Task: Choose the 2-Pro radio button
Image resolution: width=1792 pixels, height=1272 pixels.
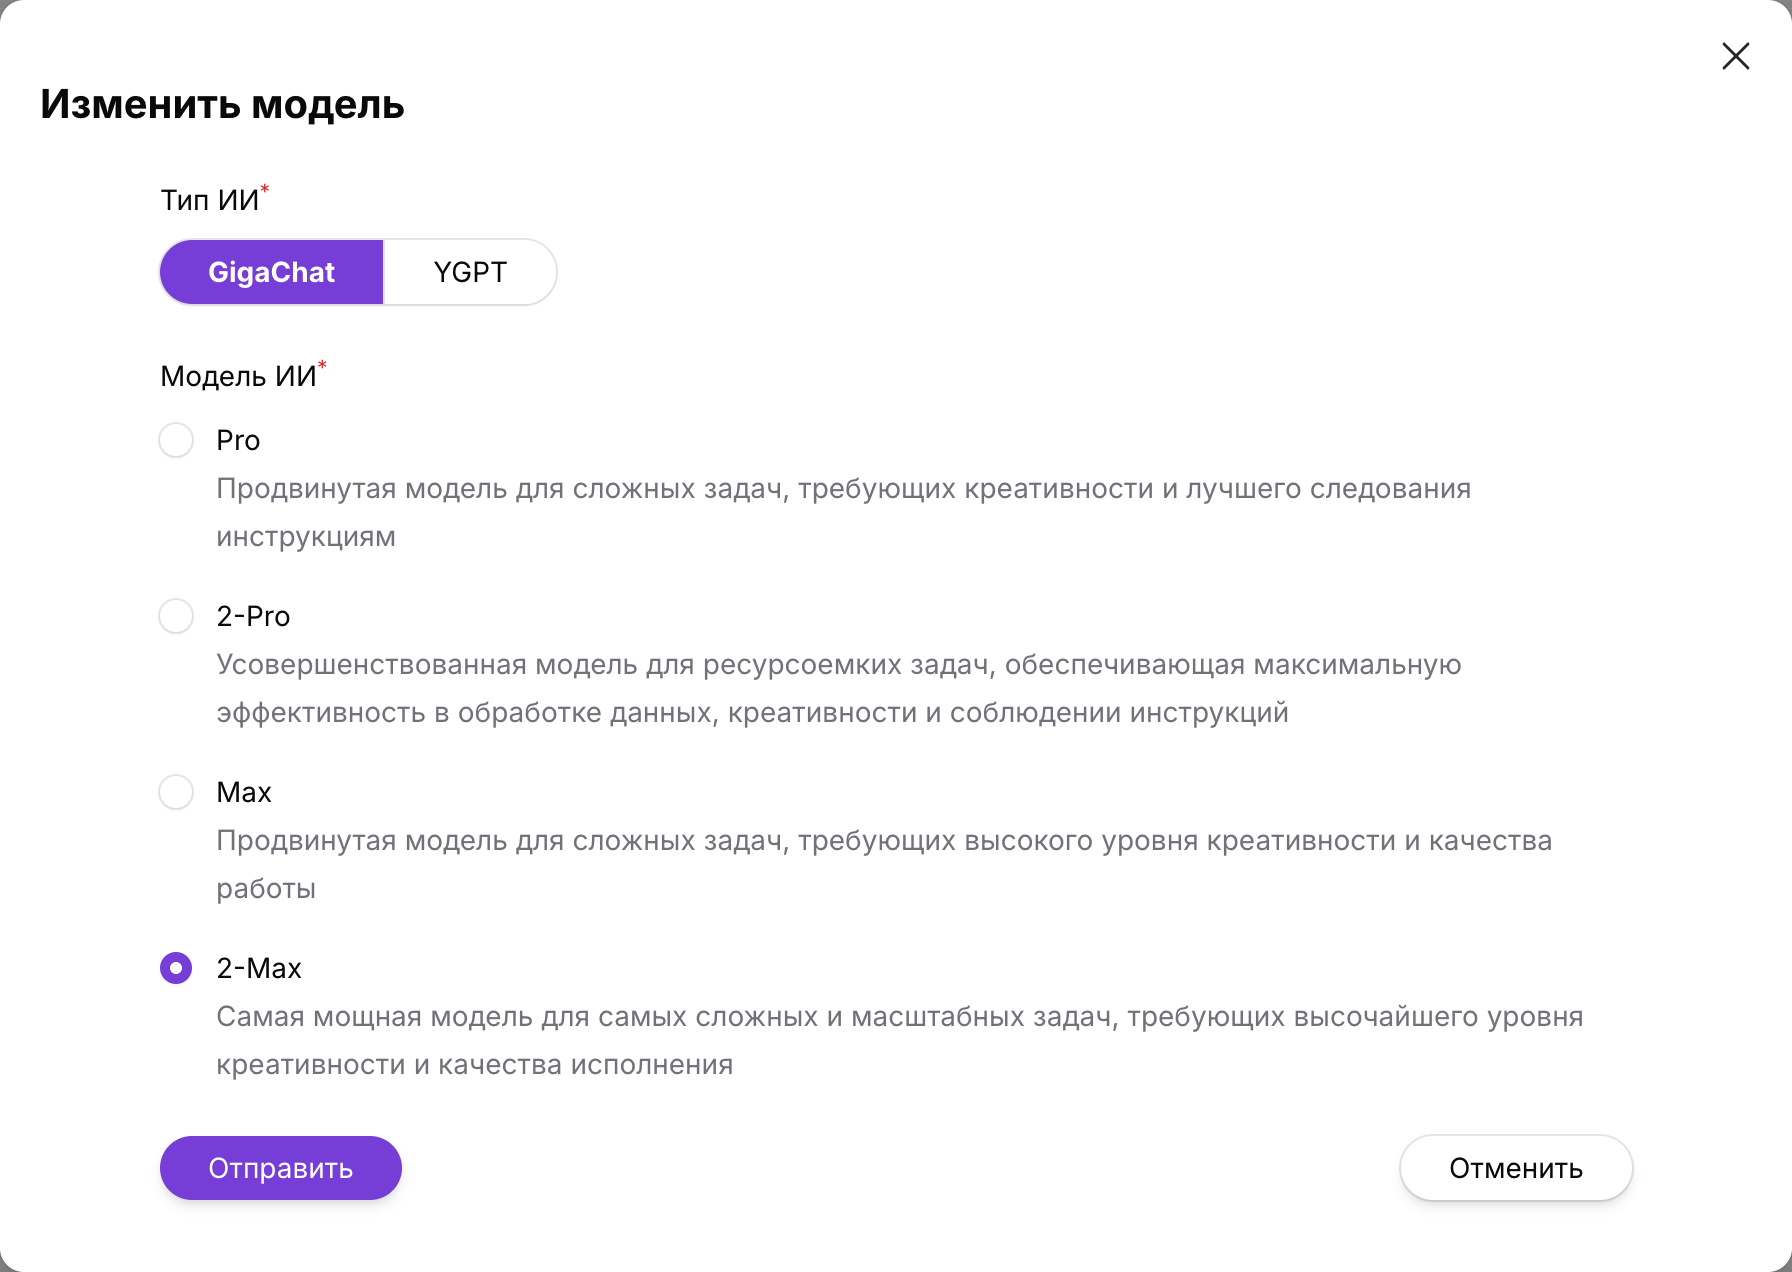Action: 176,616
